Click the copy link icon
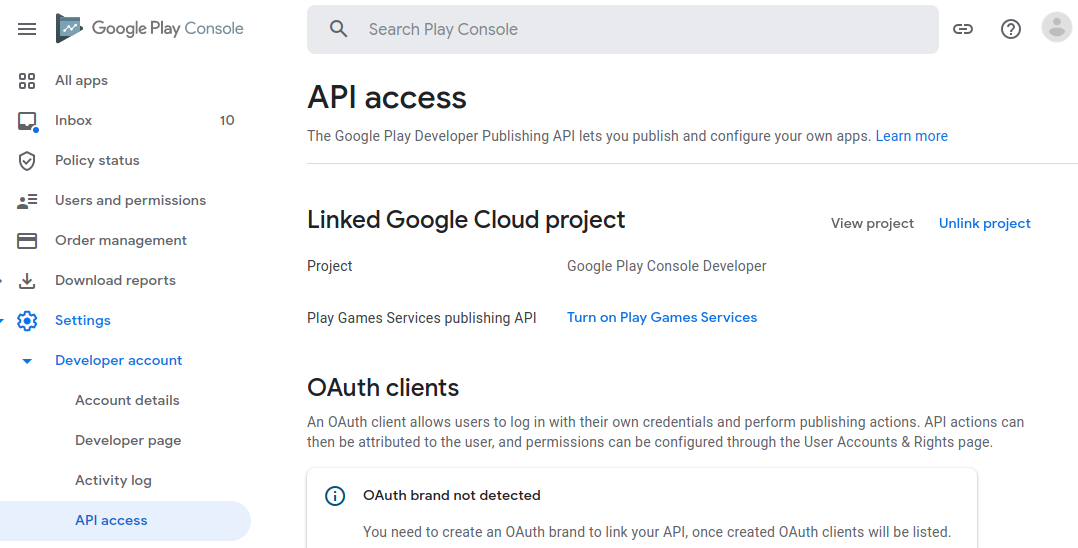 tap(962, 29)
